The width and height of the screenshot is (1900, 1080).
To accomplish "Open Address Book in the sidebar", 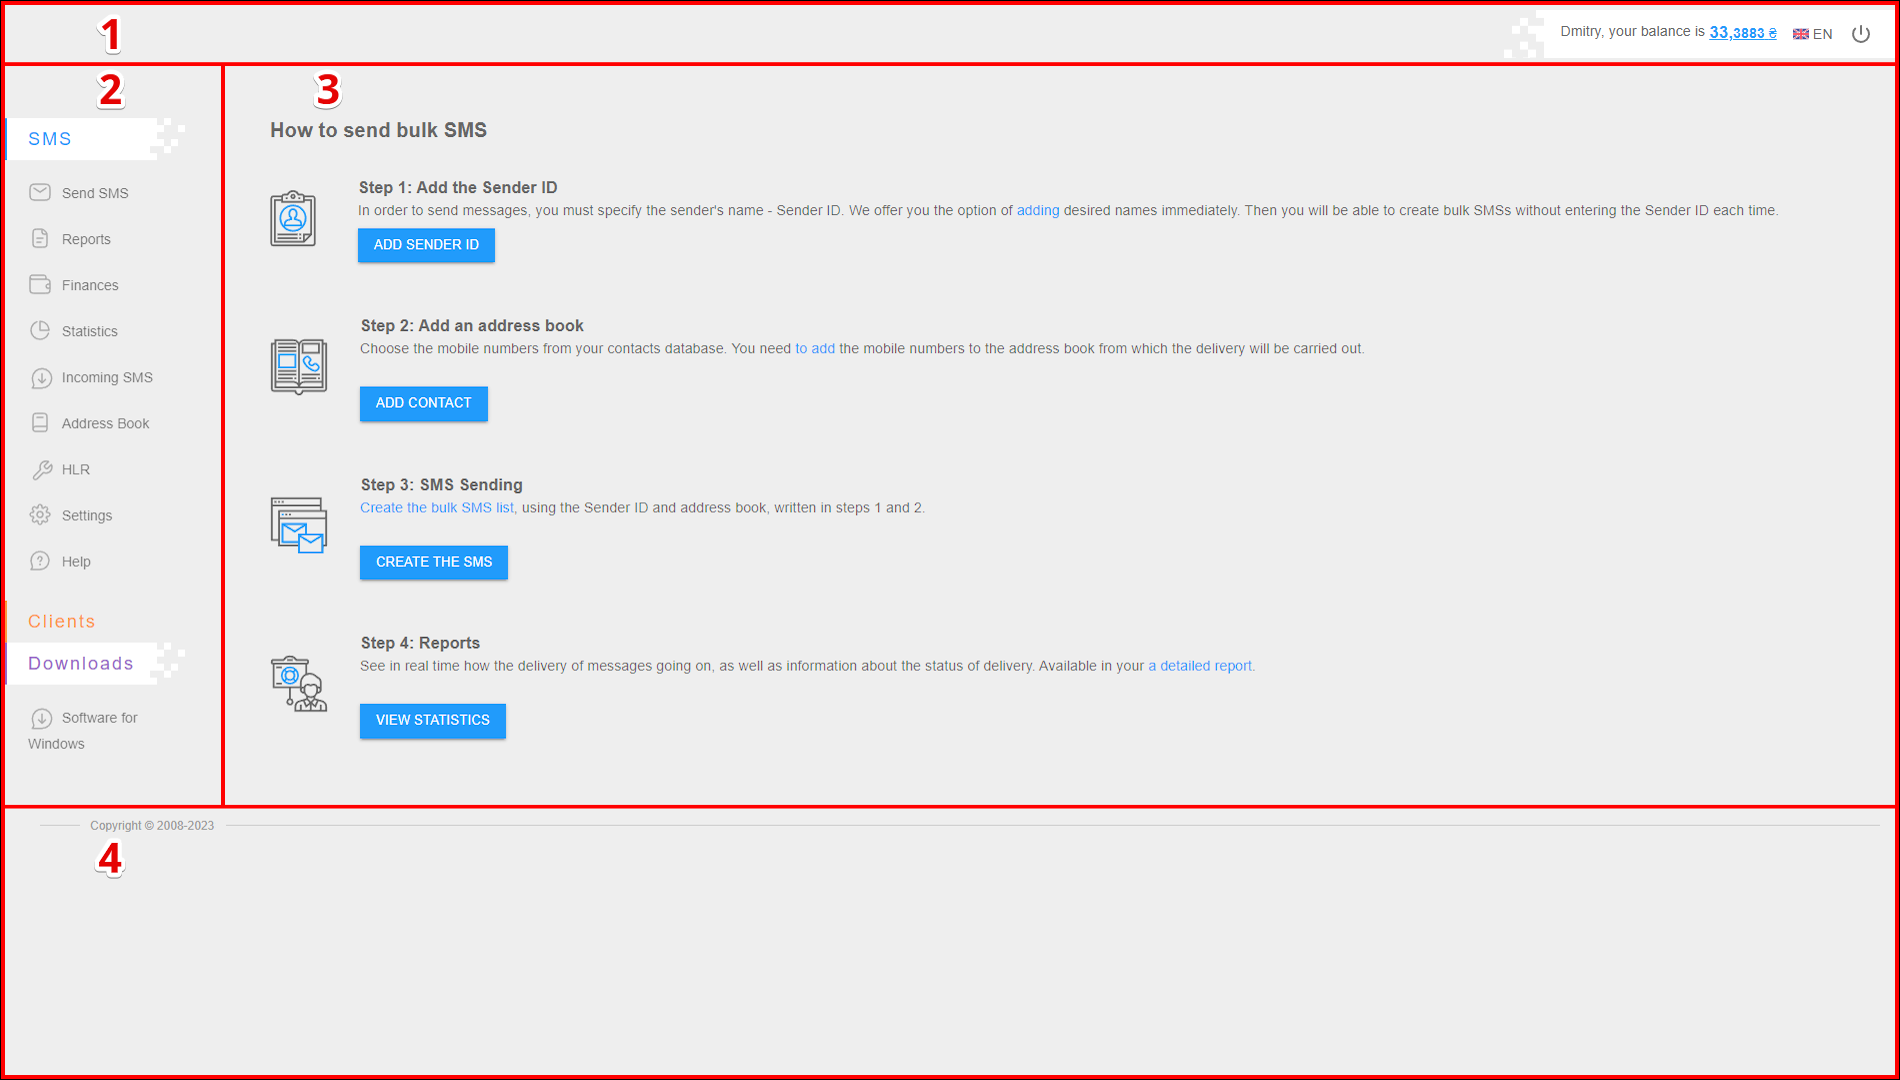I will (105, 423).
